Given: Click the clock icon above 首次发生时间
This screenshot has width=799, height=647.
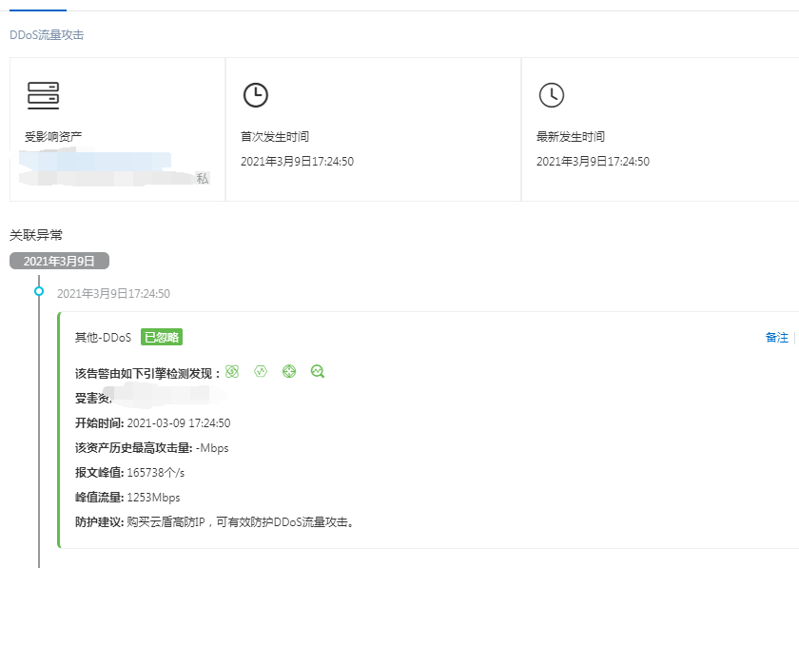Looking at the screenshot, I should pos(256,95).
